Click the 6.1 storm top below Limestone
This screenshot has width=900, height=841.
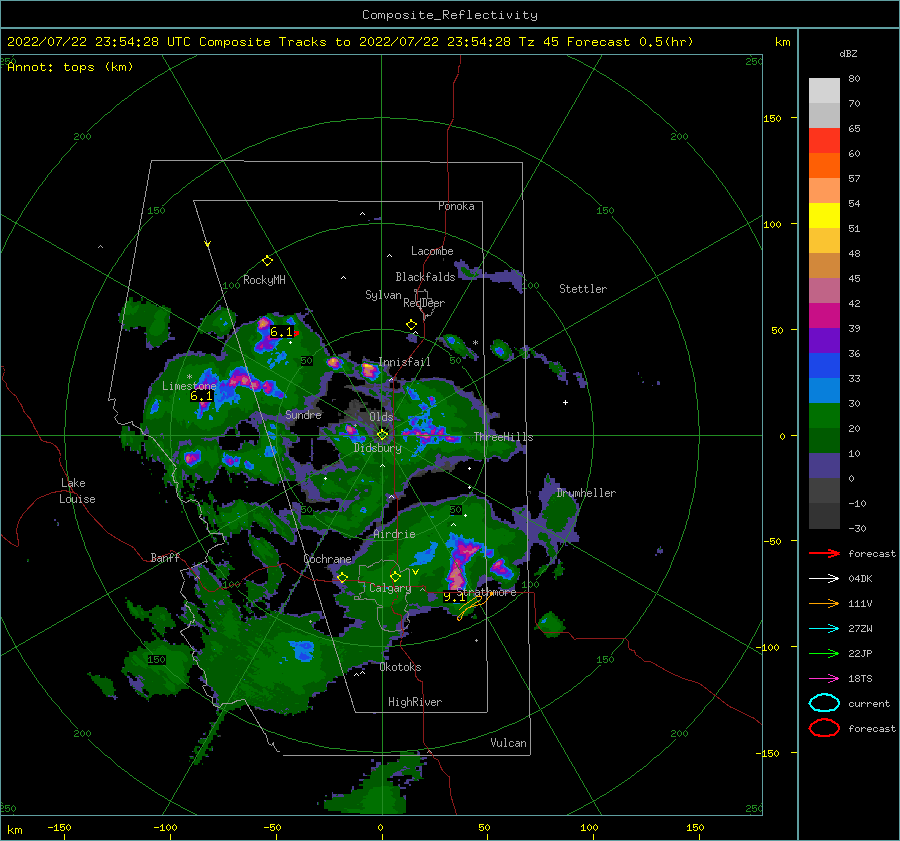click(x=201, y=396)
